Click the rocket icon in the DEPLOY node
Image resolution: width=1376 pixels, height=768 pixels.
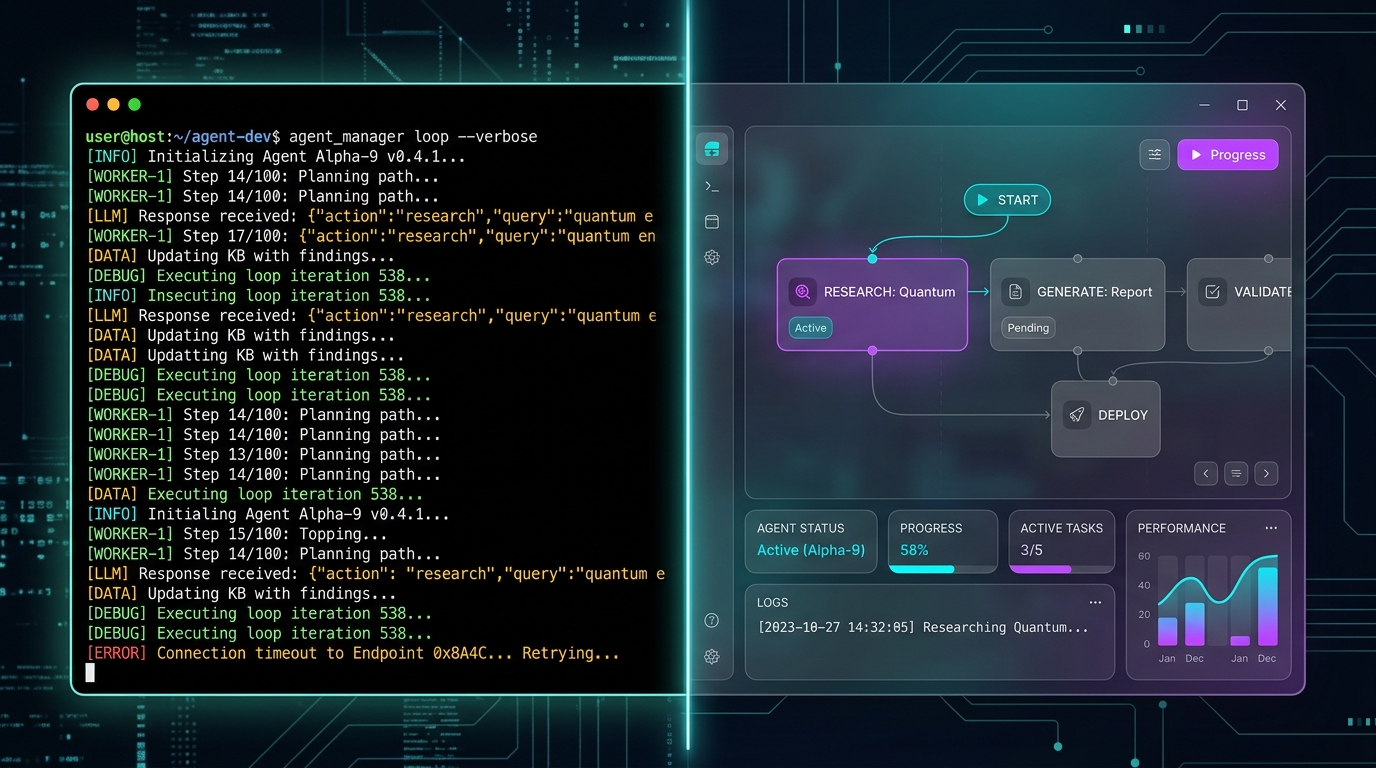click(1077, 415)
